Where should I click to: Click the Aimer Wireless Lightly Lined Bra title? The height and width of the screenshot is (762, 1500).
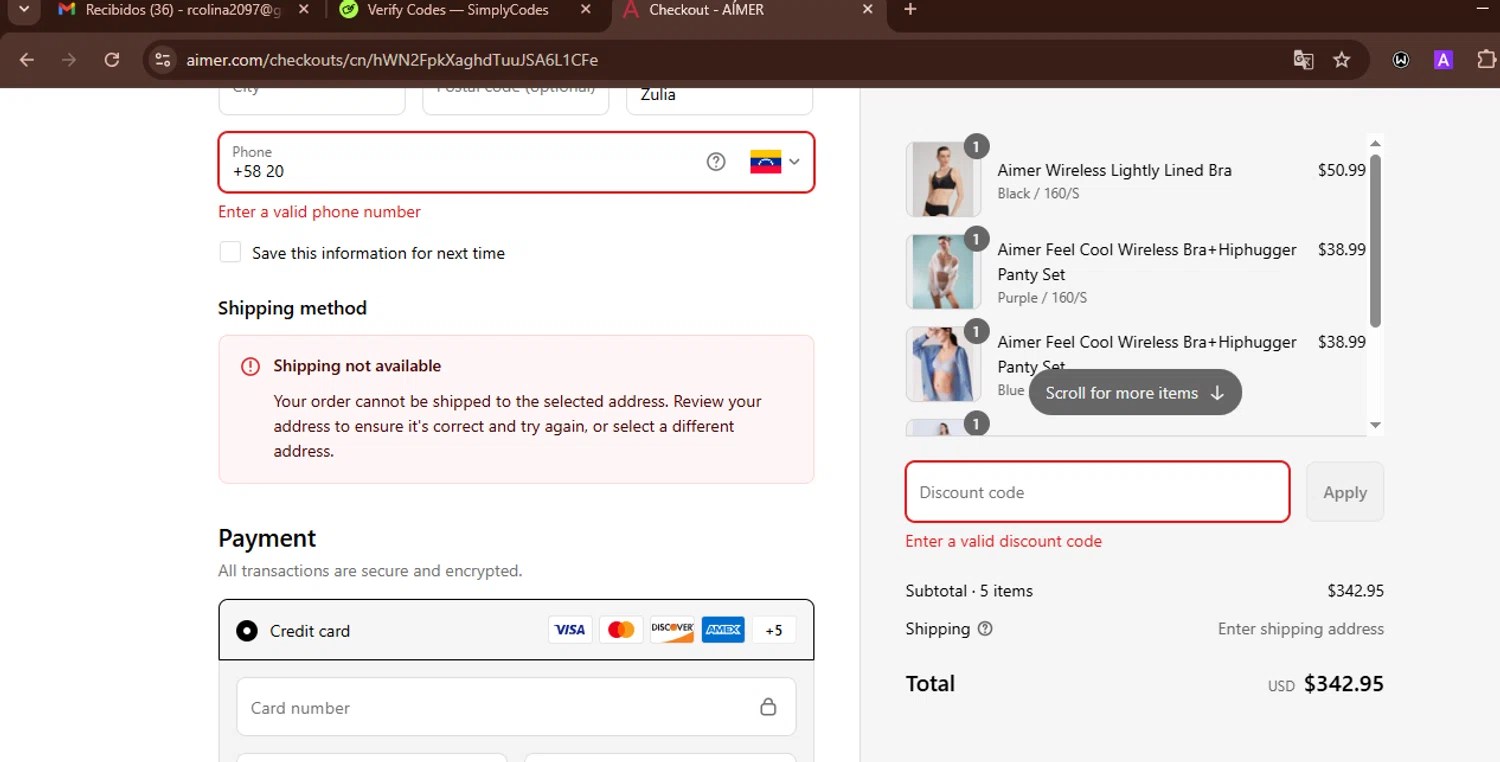(x=1114, y=170)
